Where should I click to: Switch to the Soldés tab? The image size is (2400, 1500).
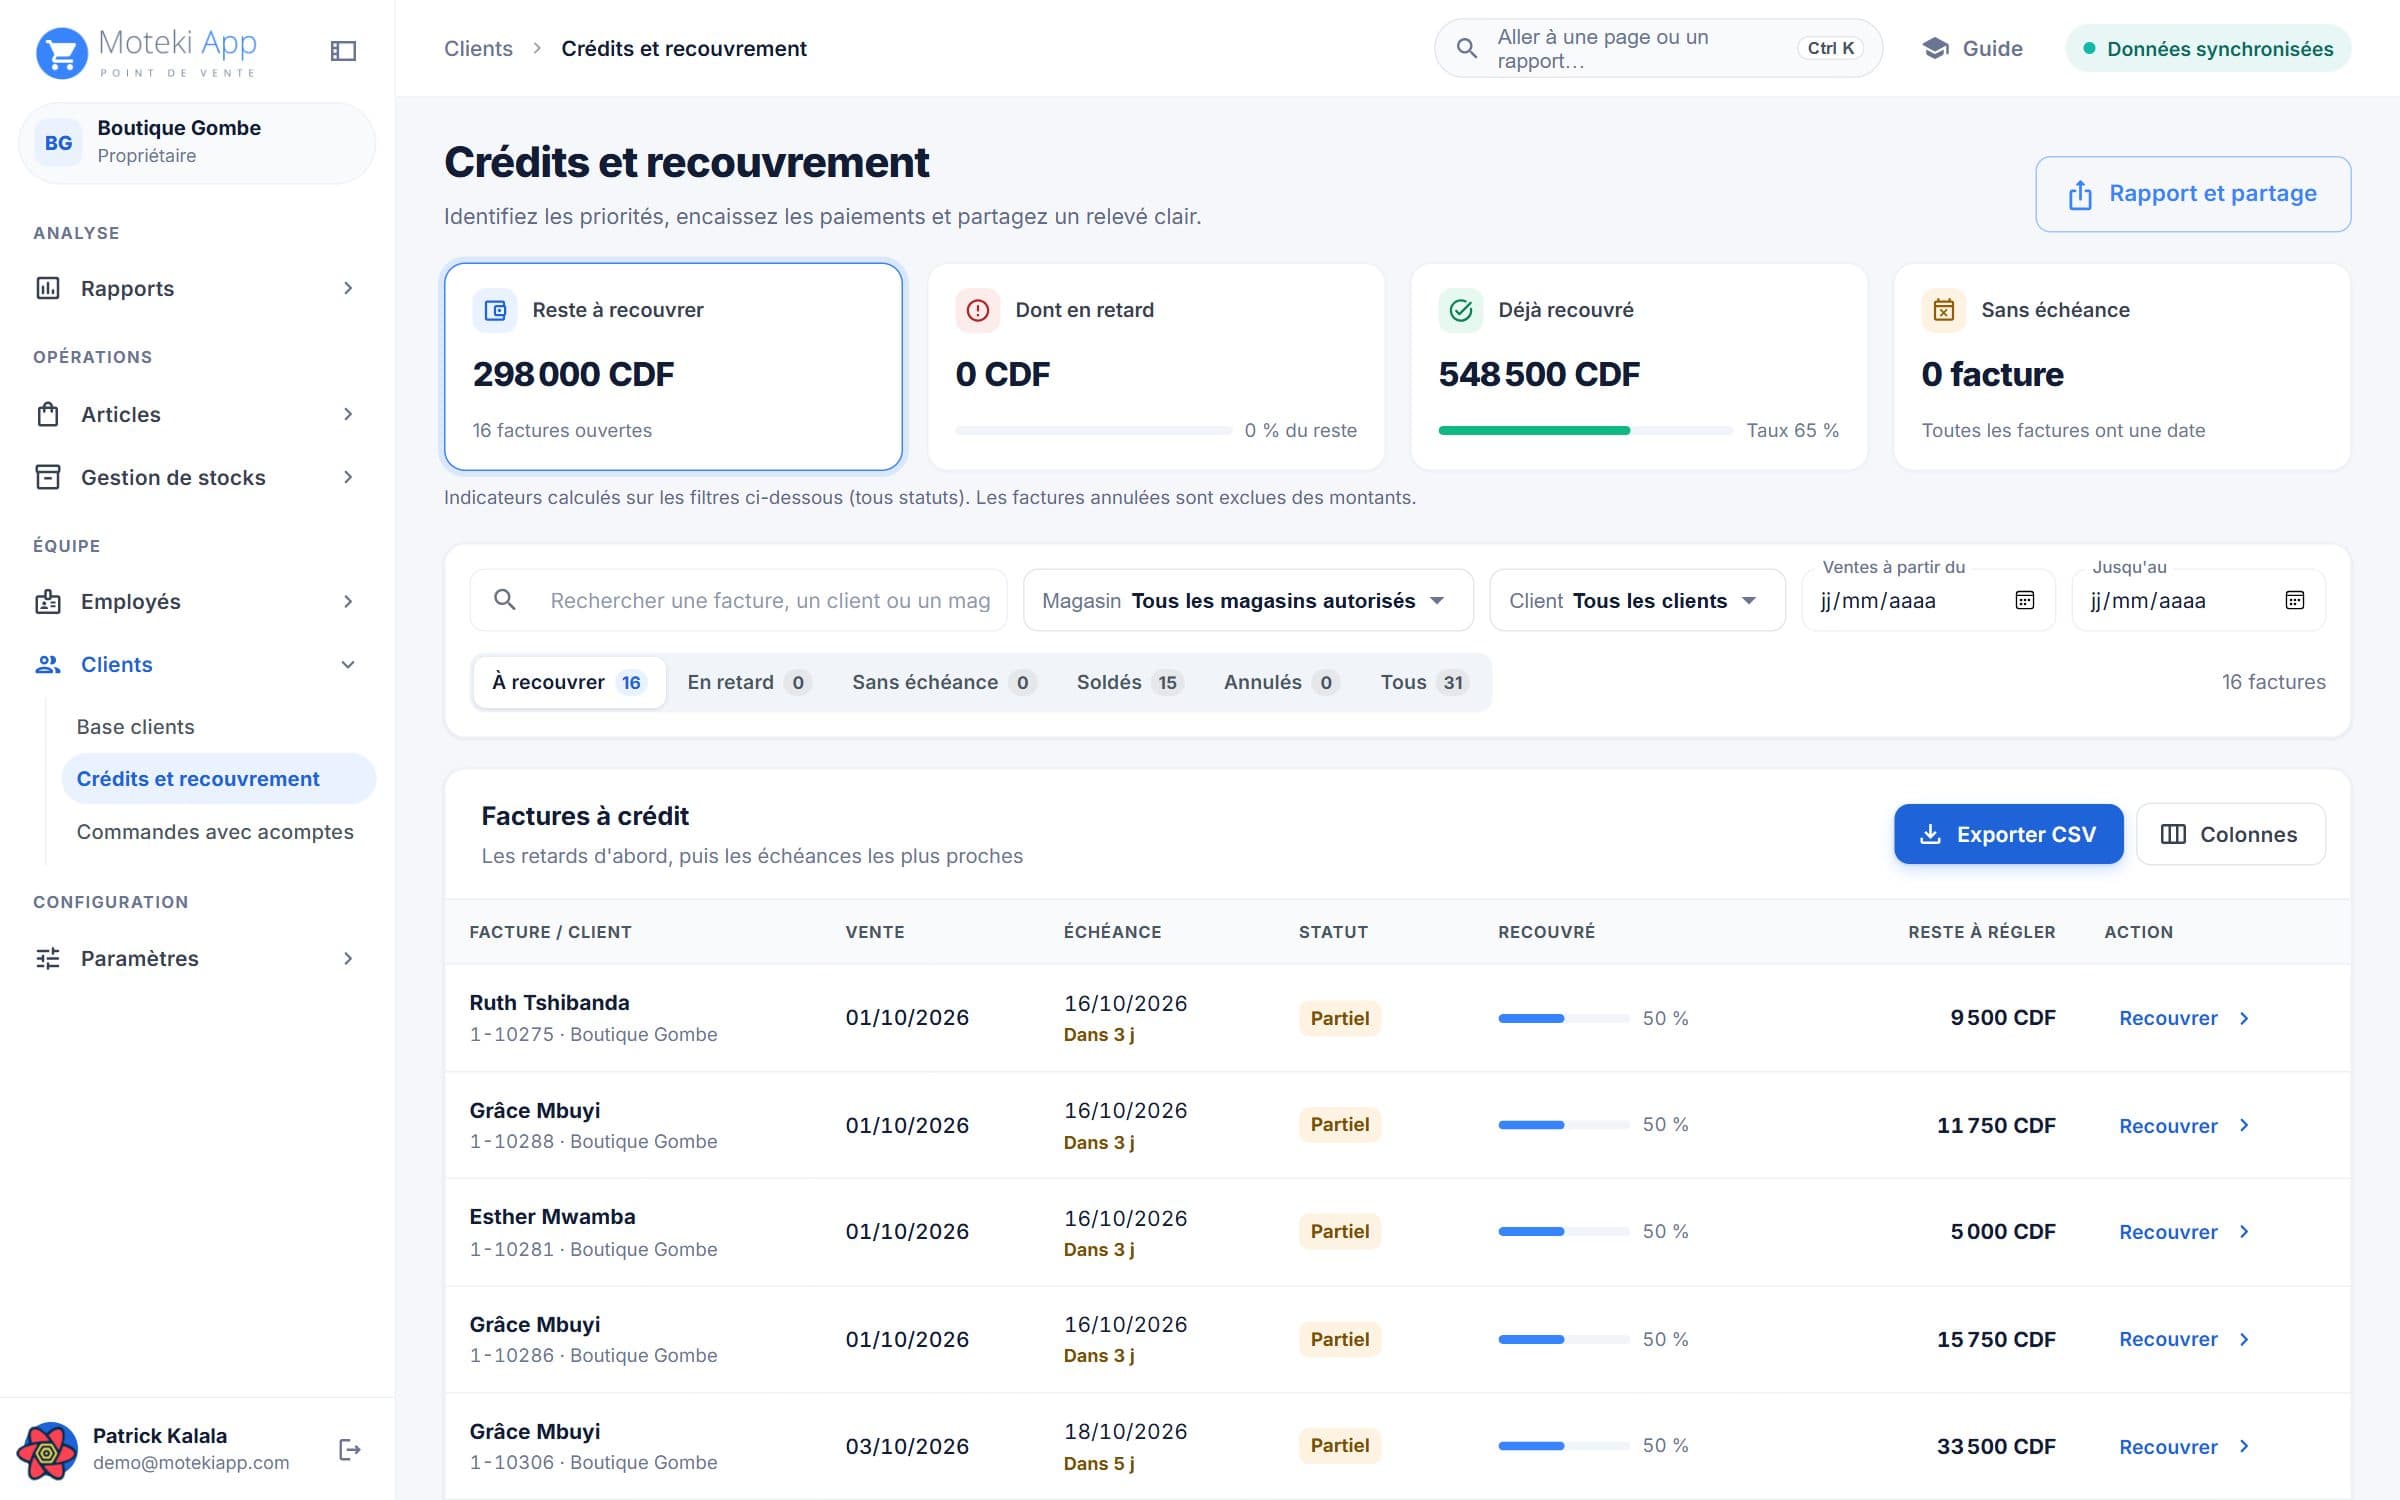tap(1129, 682)
